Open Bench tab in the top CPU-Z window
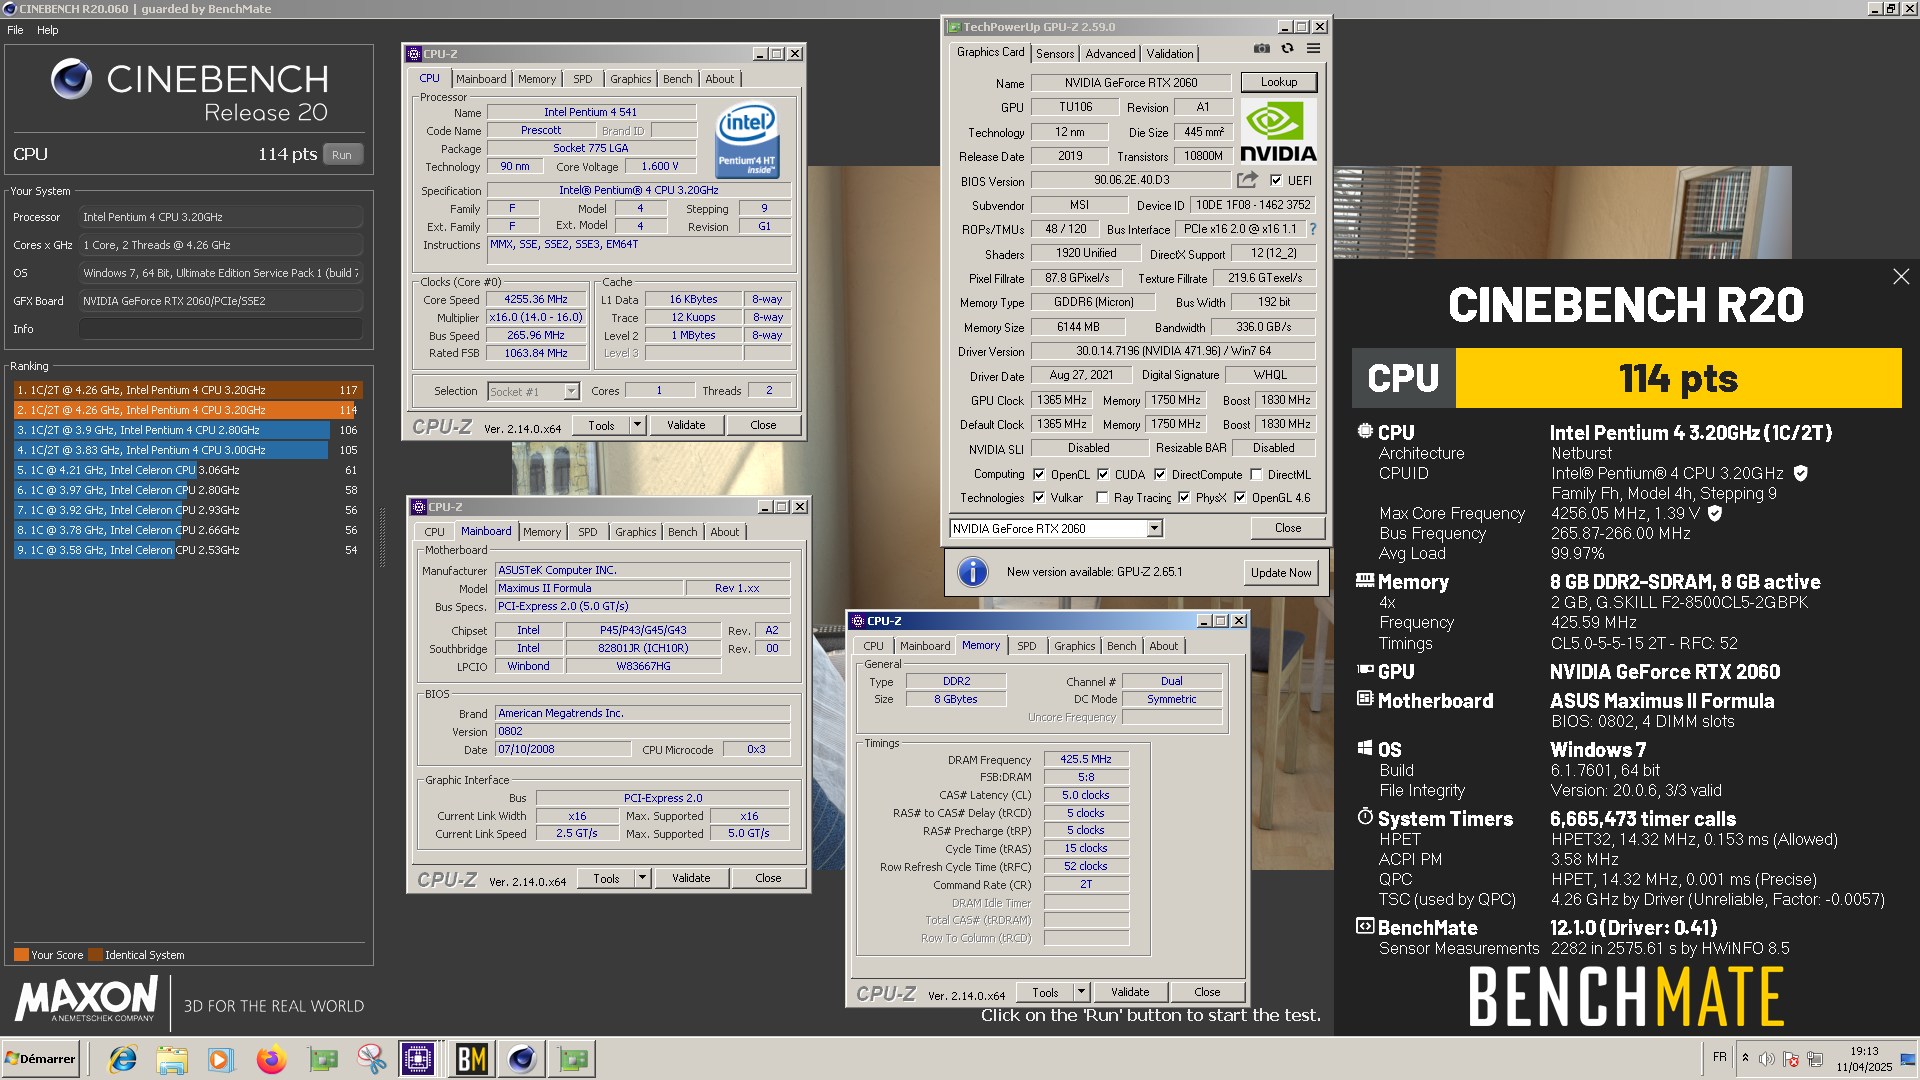Image resolution: width=1920 pixels, height=1080 pixels. (677, 79)
